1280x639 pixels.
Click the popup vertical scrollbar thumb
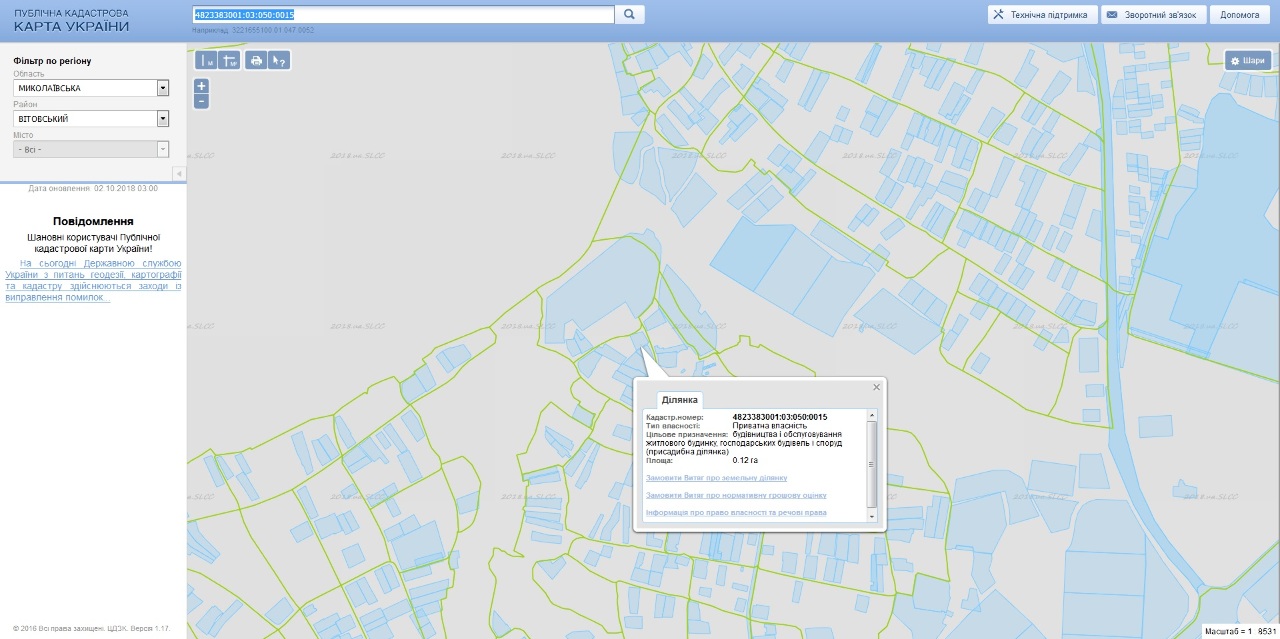[872, 463]
